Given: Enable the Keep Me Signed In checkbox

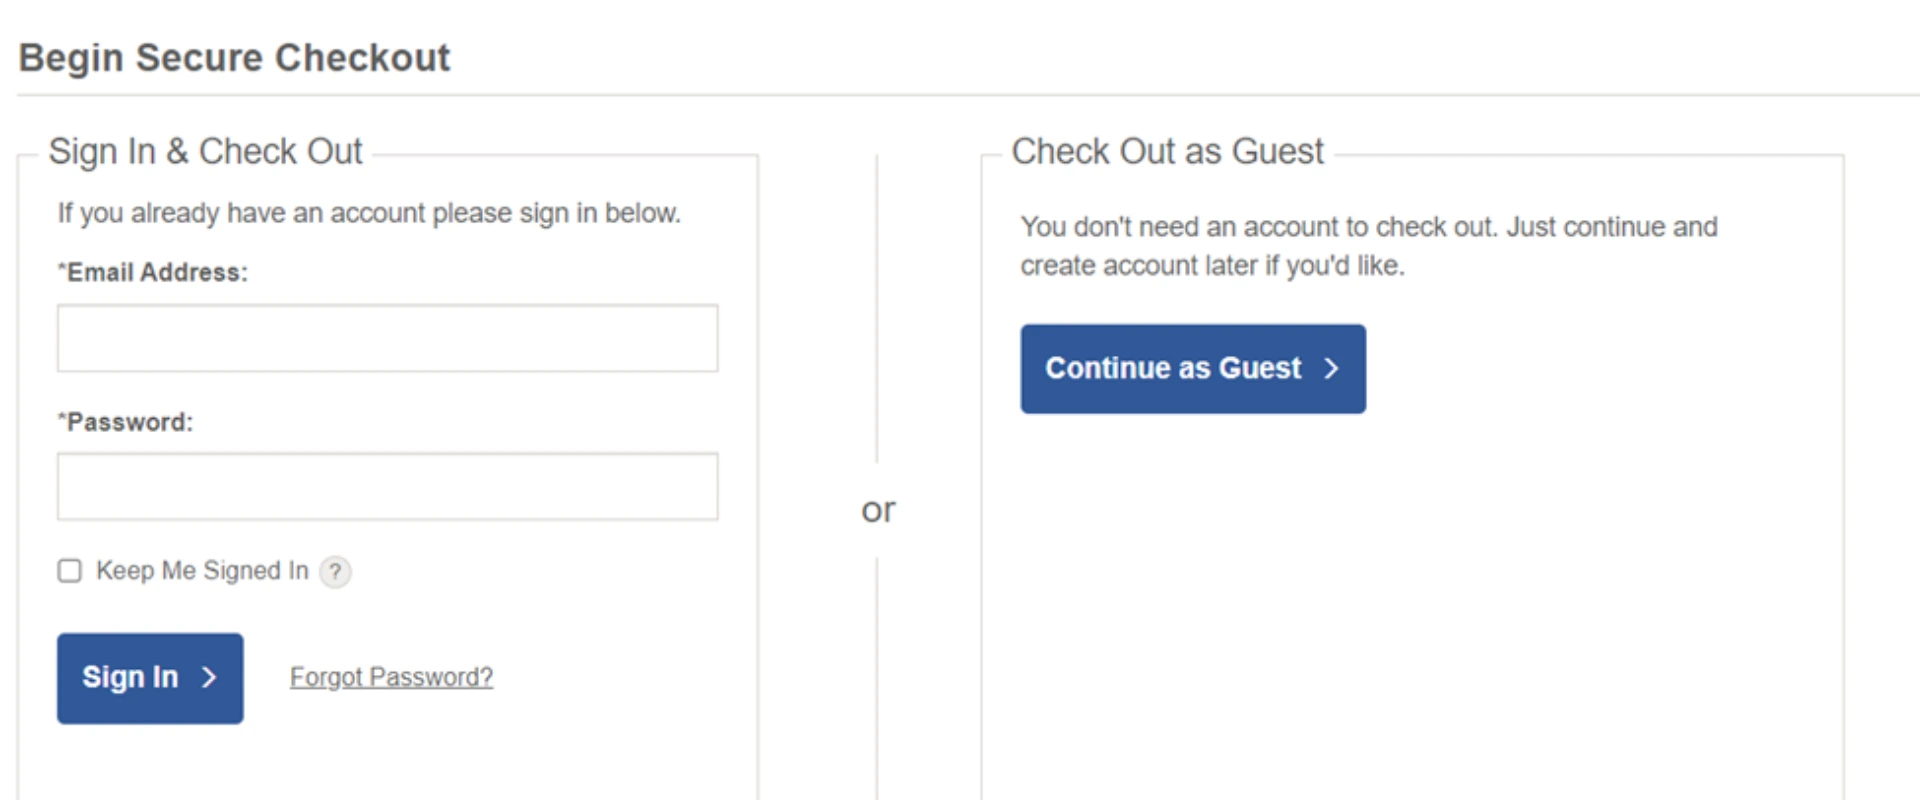Looking at the screenshot, I should pos(69,571).
